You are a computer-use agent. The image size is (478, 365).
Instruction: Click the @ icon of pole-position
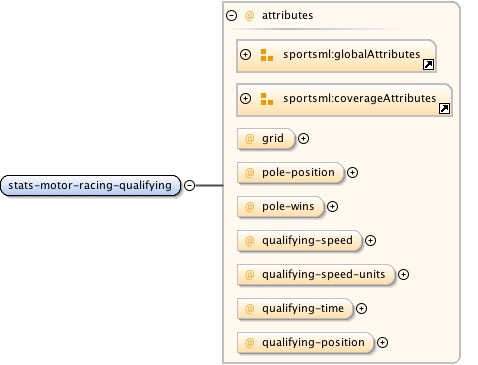coord(249,173)
